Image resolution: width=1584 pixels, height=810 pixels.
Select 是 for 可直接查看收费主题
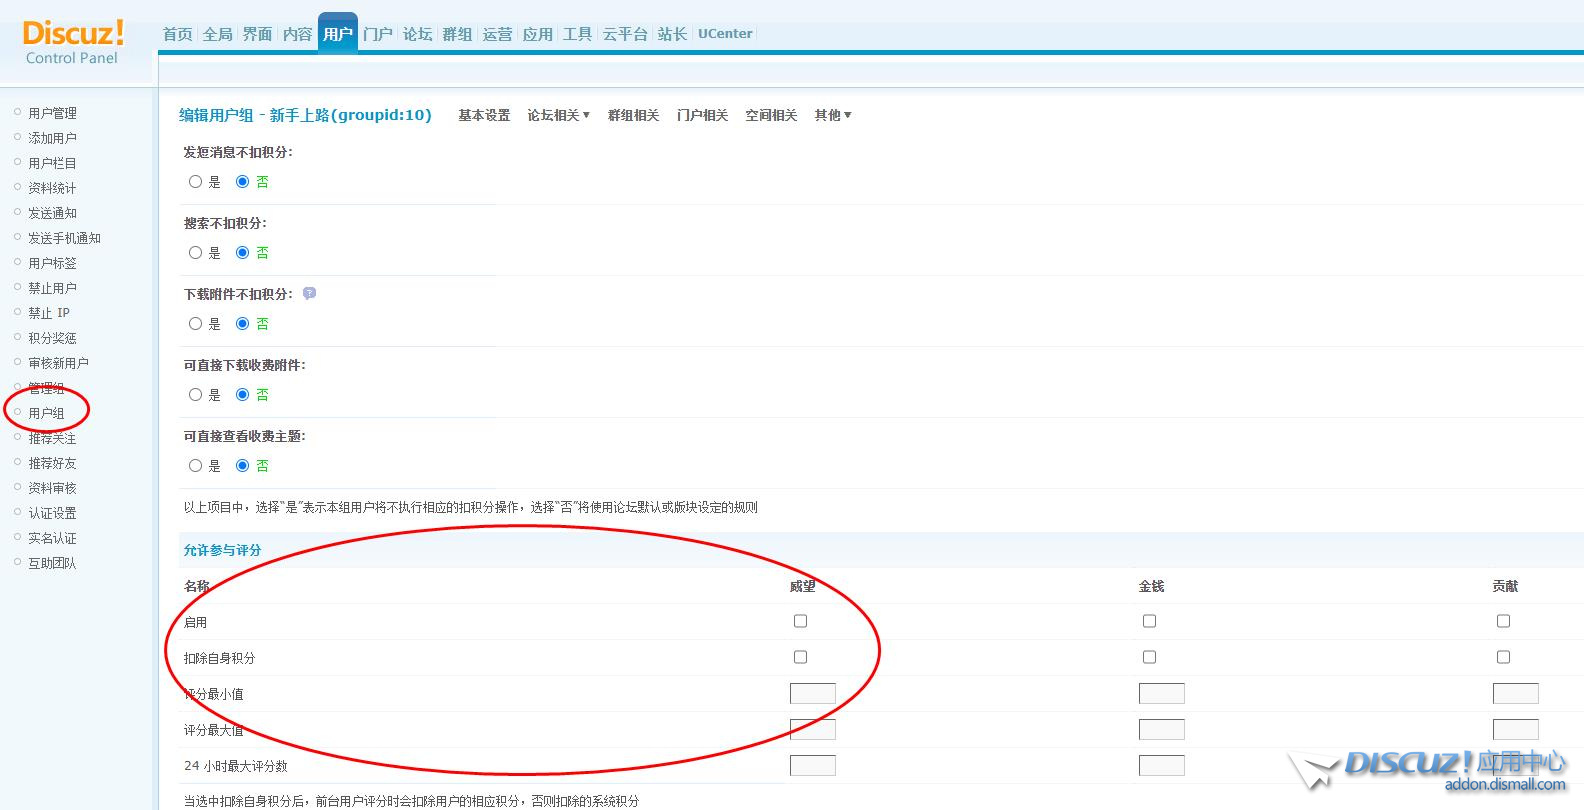196,466
